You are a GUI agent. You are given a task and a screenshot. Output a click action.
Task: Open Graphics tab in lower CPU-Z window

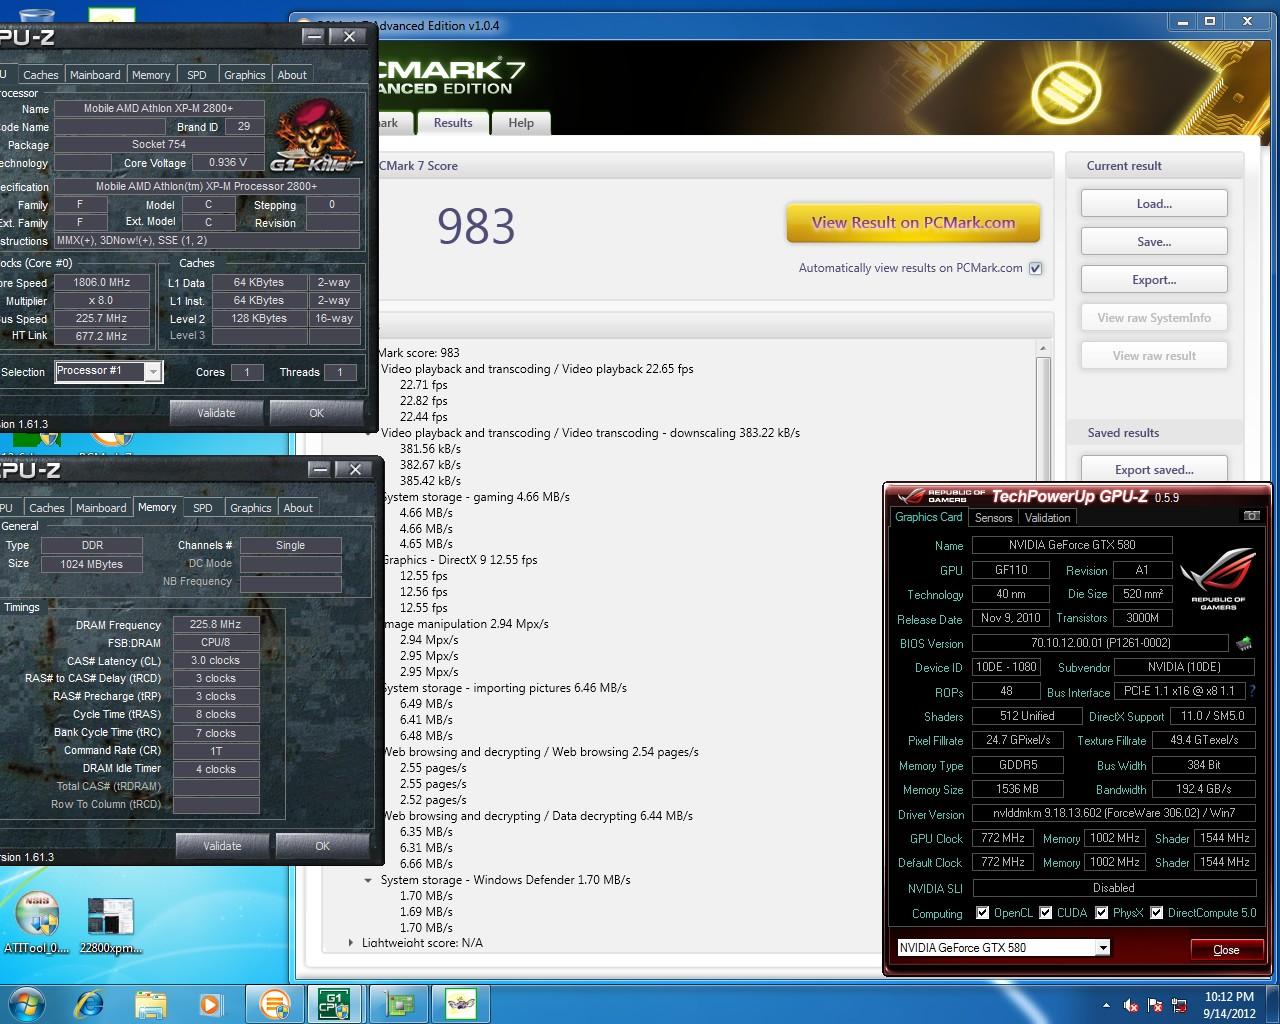pos(250,508)
